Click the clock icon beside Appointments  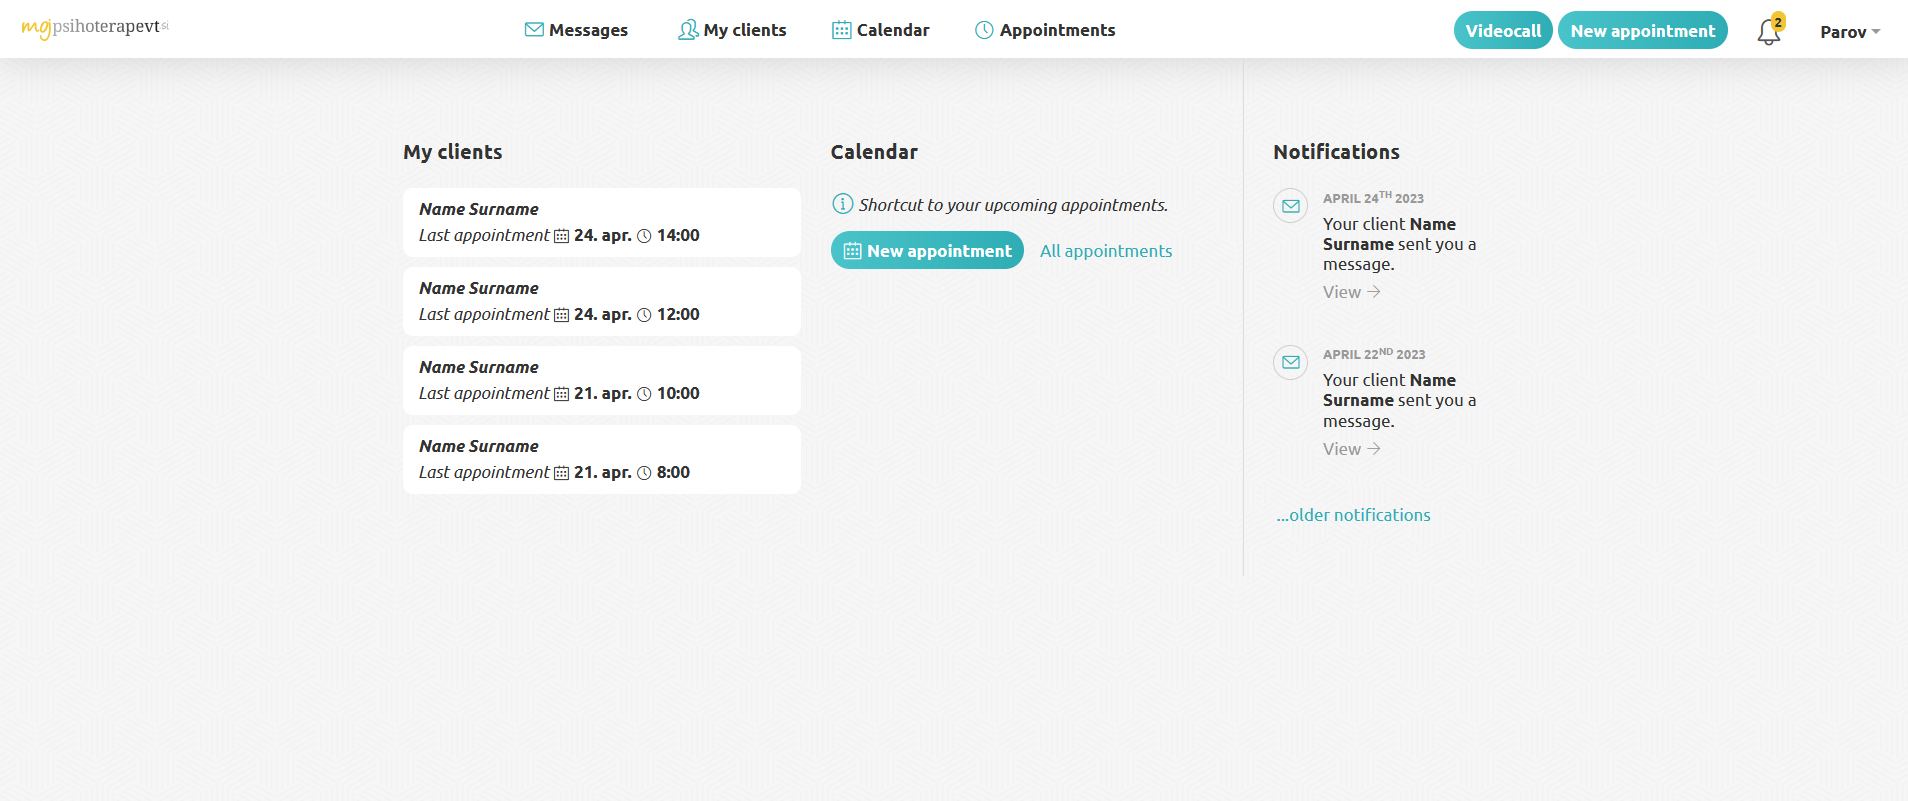(x=984, y=30)
